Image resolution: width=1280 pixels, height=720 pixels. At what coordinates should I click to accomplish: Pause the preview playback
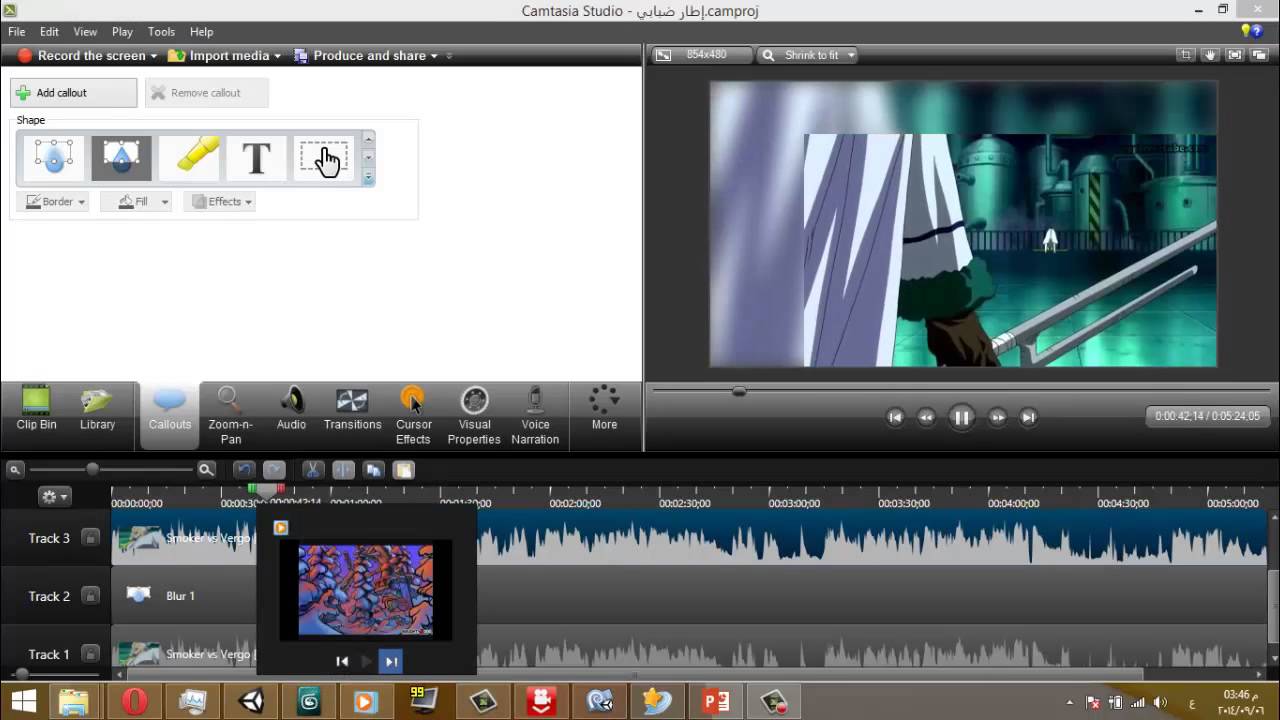click(961, 417)
